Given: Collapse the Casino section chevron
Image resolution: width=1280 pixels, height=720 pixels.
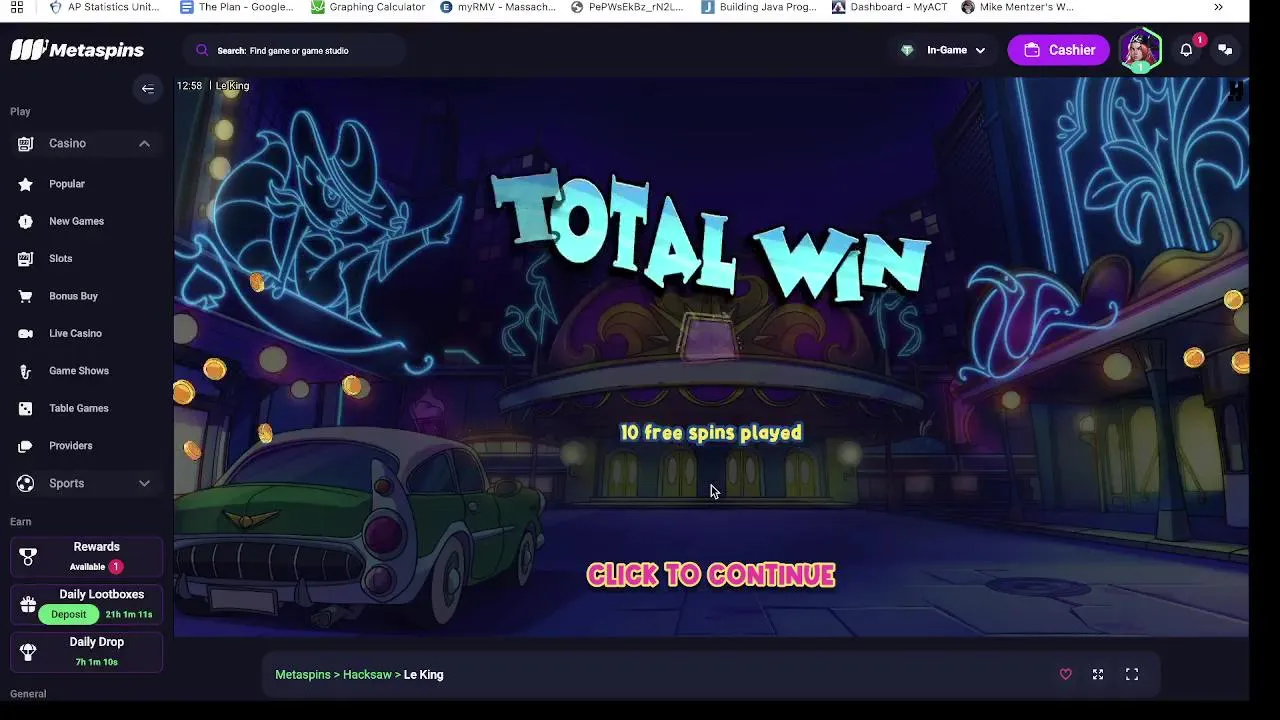Looking at the screenshot, I should point(144,144).
